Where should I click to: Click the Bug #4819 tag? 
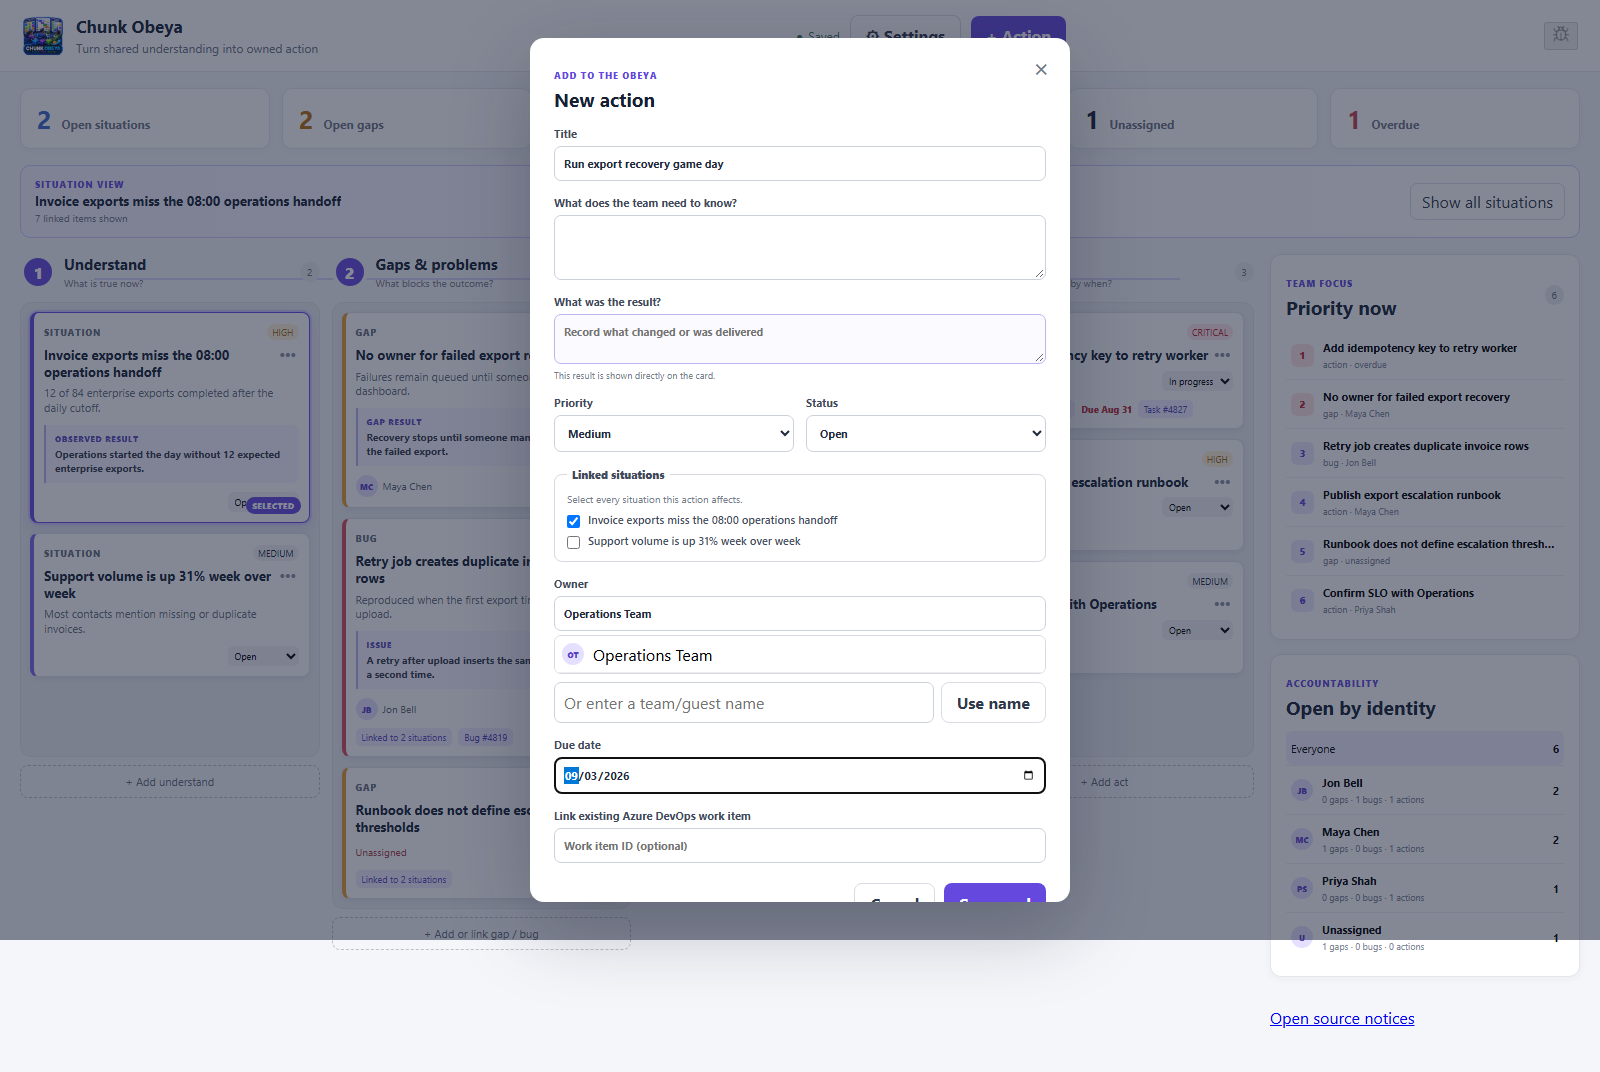[486, 738]
